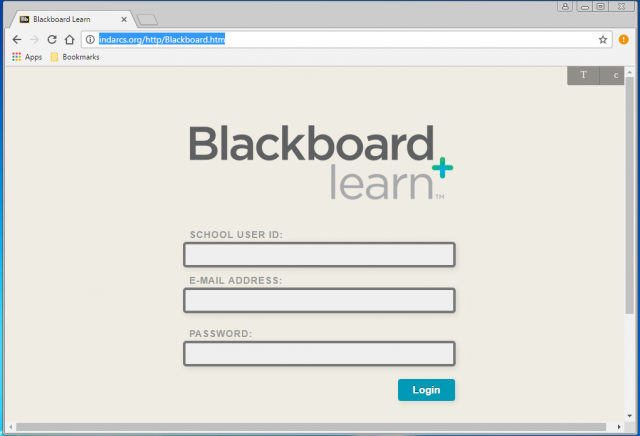Click the scroll down arrow
This screenshot has height=436, width=640.
coord(630,416)
